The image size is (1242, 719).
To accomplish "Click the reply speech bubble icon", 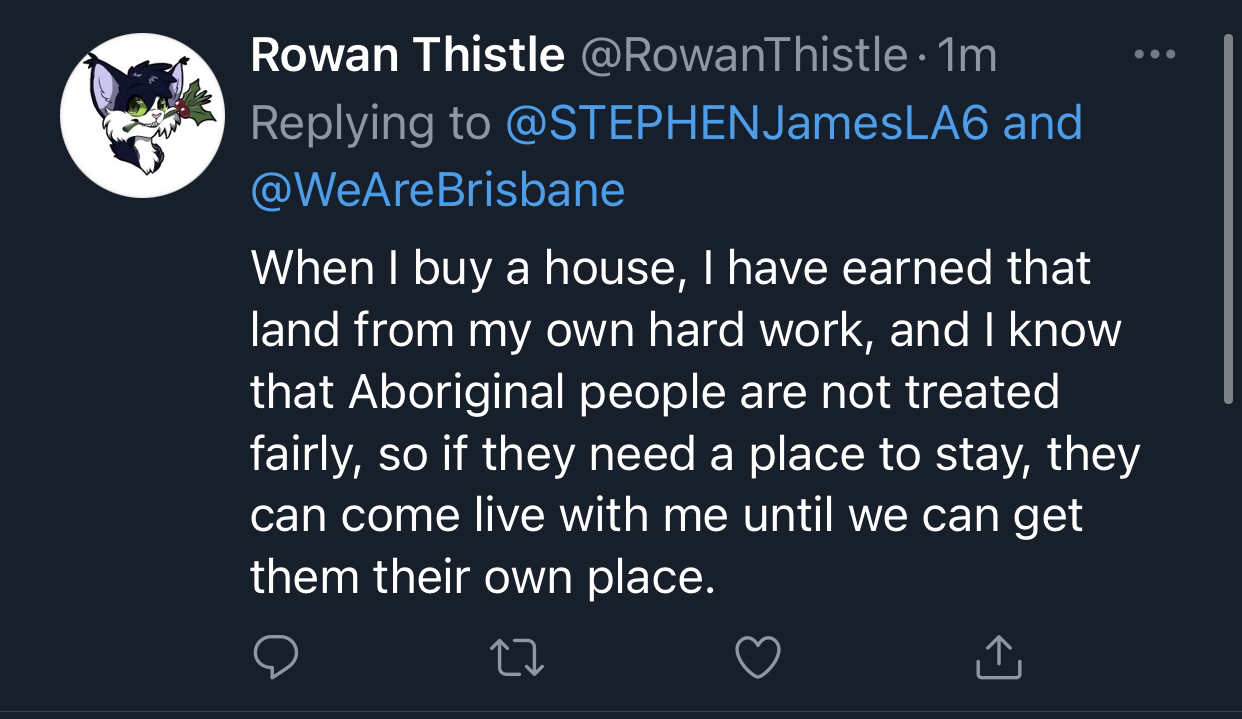I will (x=275, y=657).
